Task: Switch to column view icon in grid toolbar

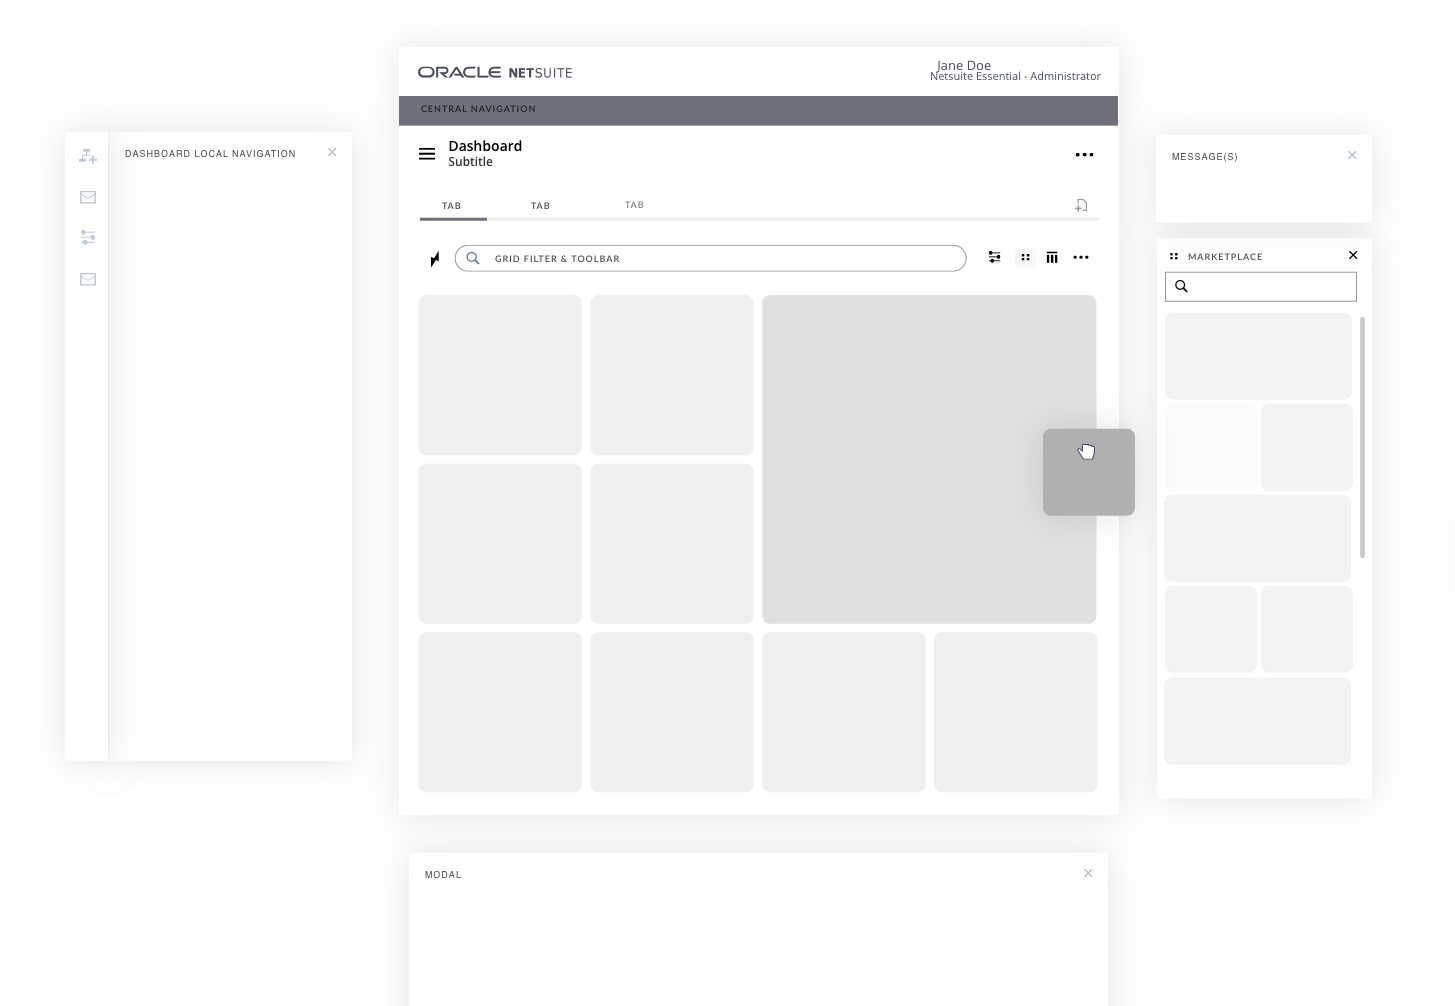Action: pyautogui.click(x=1052, y=258)
